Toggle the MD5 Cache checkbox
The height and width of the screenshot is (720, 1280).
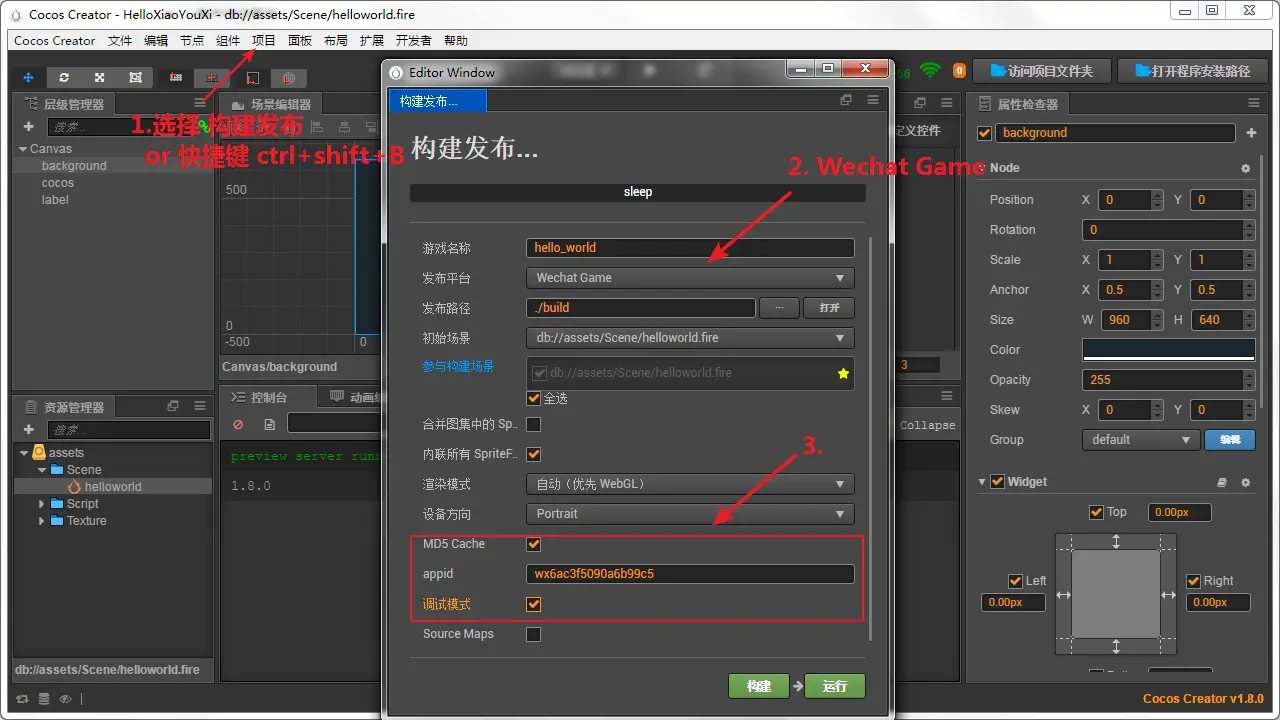click(534, 544)
